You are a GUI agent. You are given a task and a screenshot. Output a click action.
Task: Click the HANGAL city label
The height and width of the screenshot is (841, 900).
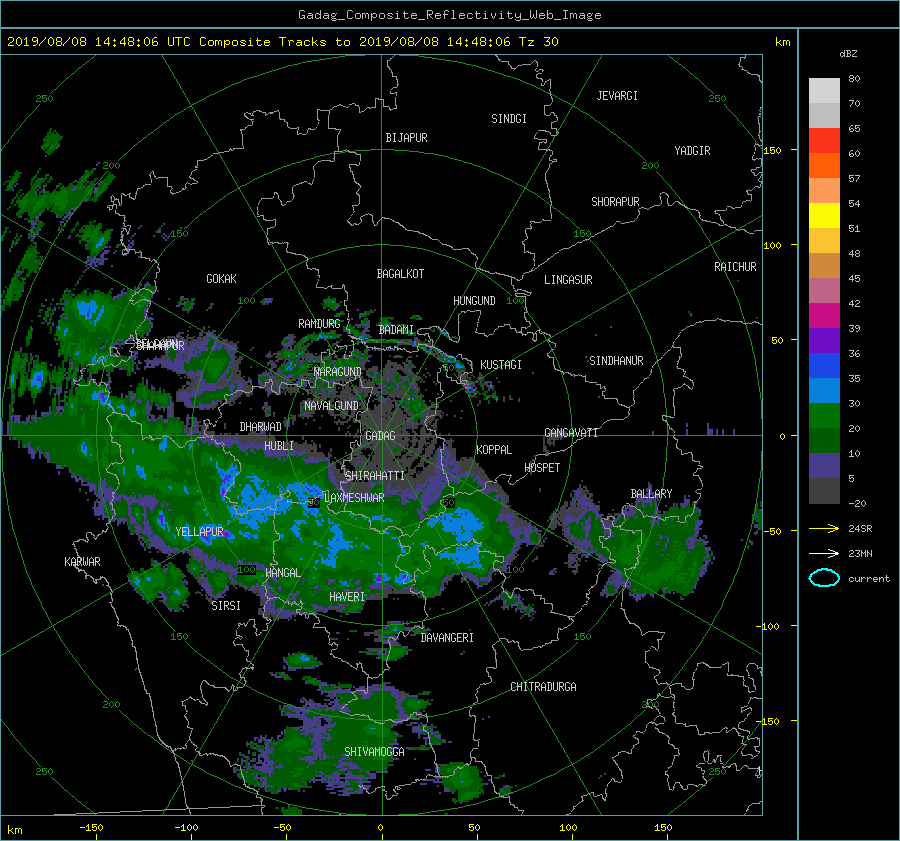tap(282, 573)
